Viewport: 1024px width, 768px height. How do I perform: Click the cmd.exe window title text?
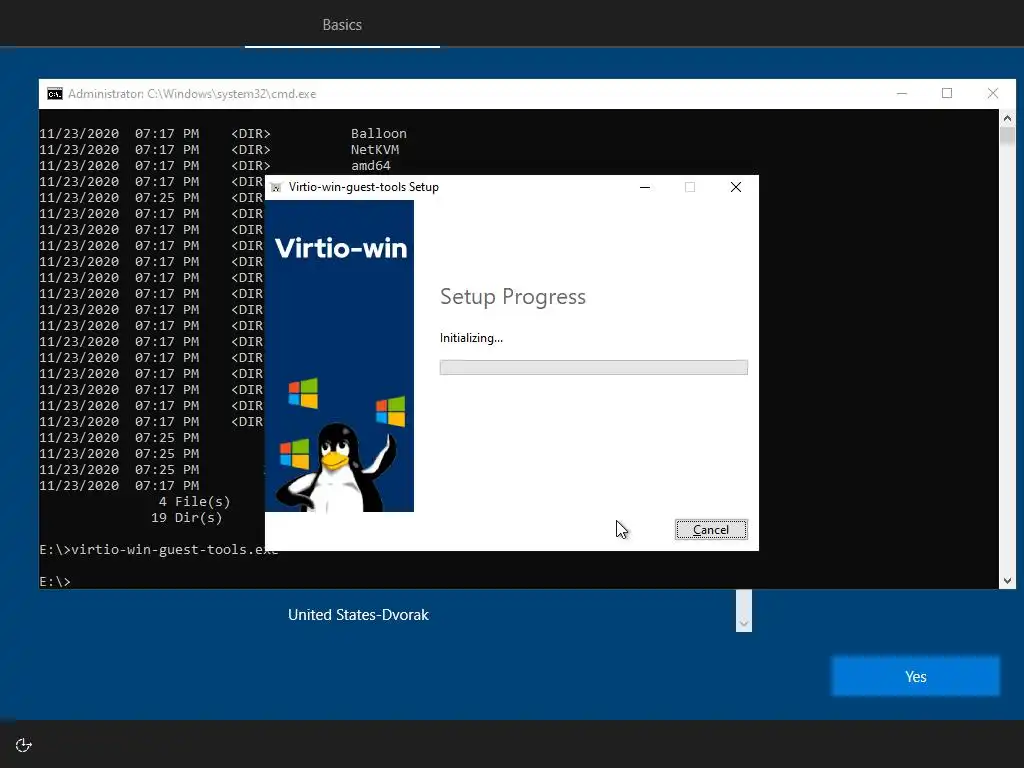point(192,94)
